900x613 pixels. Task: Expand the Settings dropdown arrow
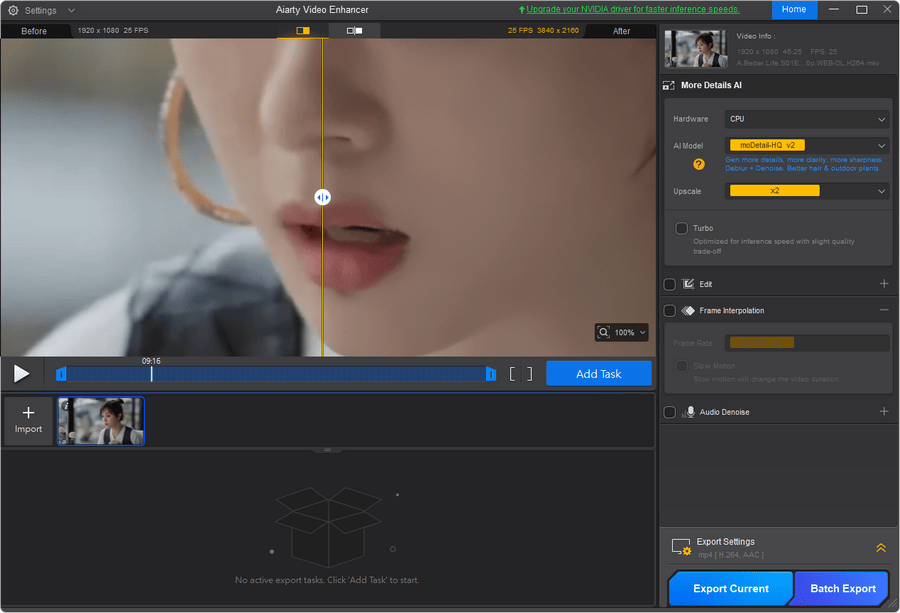point(71,10)
